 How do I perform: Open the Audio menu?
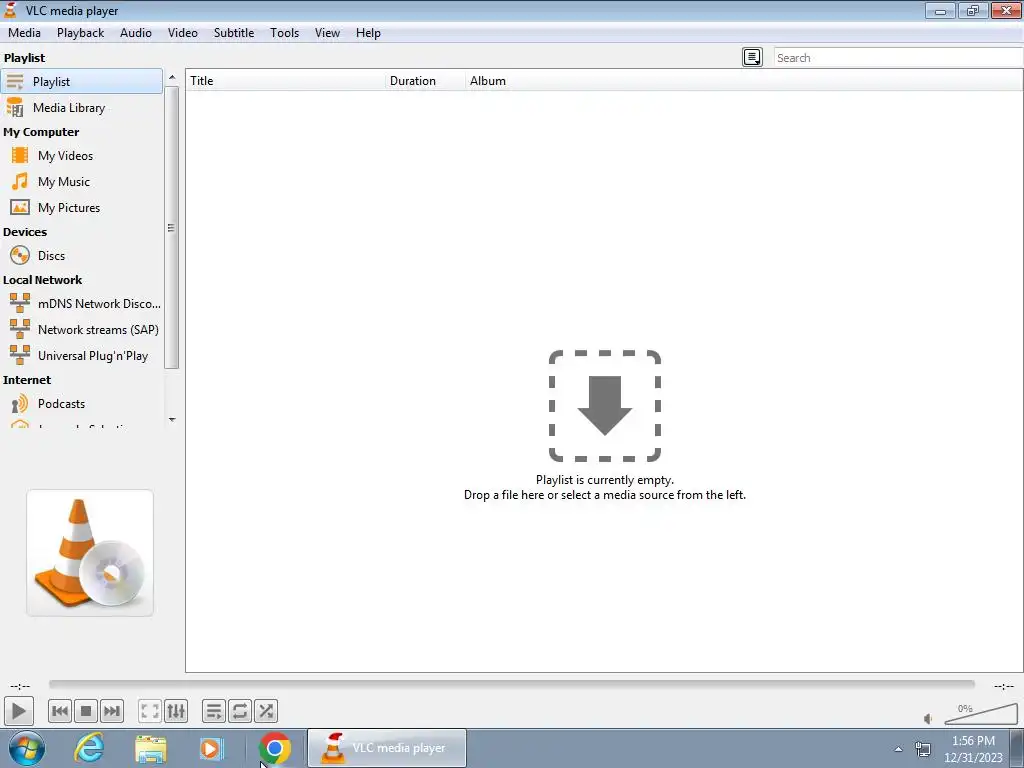click(136, 33)
